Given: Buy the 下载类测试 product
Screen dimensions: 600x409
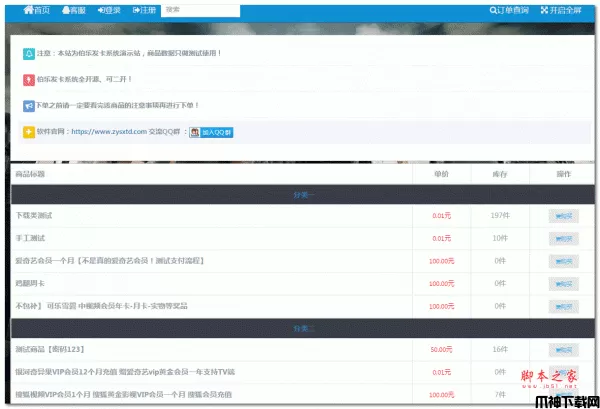Looking at the screenshot, I should click(x=564, y=216).
